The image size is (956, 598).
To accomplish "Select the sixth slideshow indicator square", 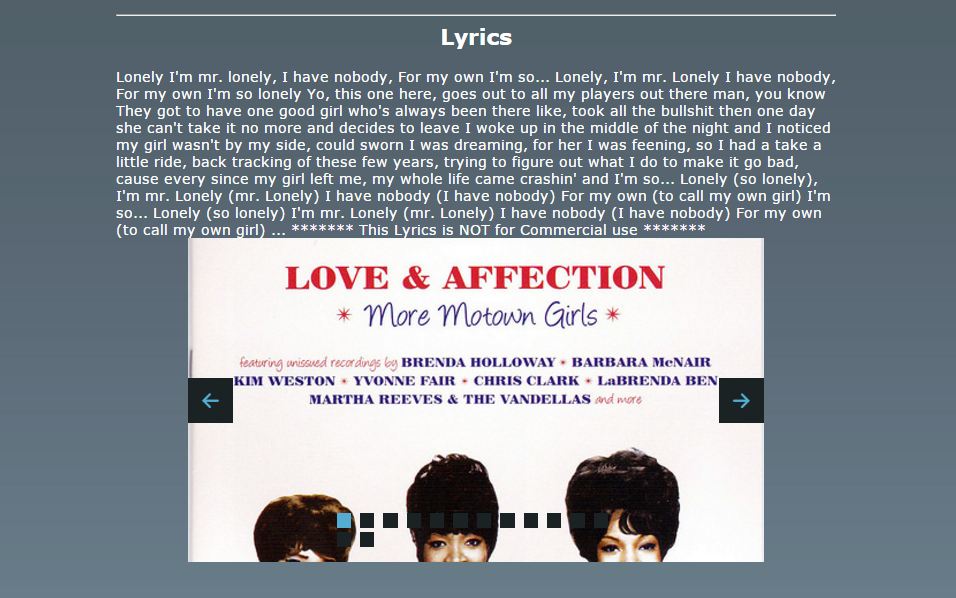I will pos(461,521).
